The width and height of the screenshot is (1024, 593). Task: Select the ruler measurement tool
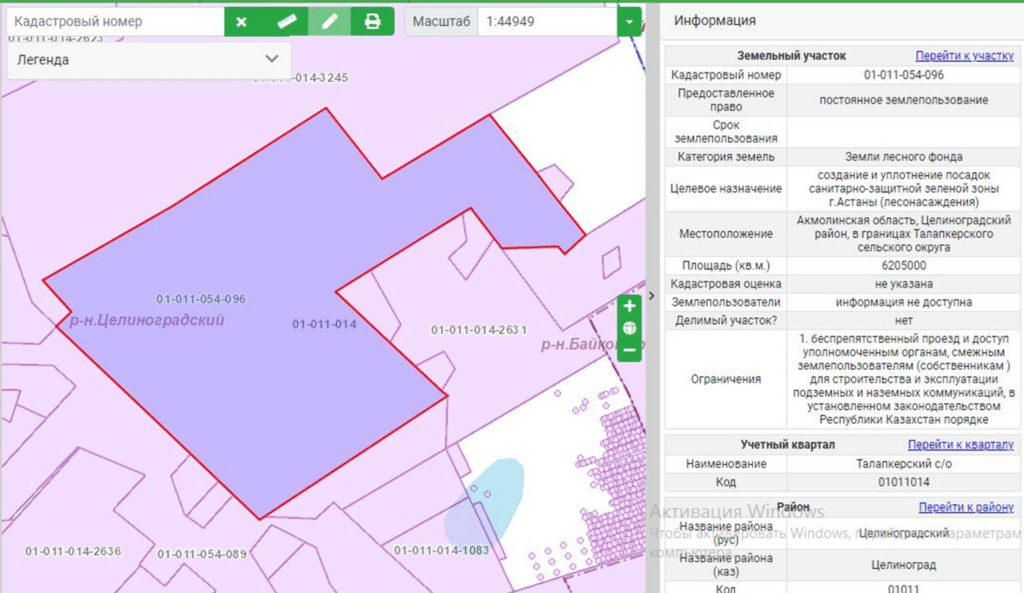coord(287,22)
